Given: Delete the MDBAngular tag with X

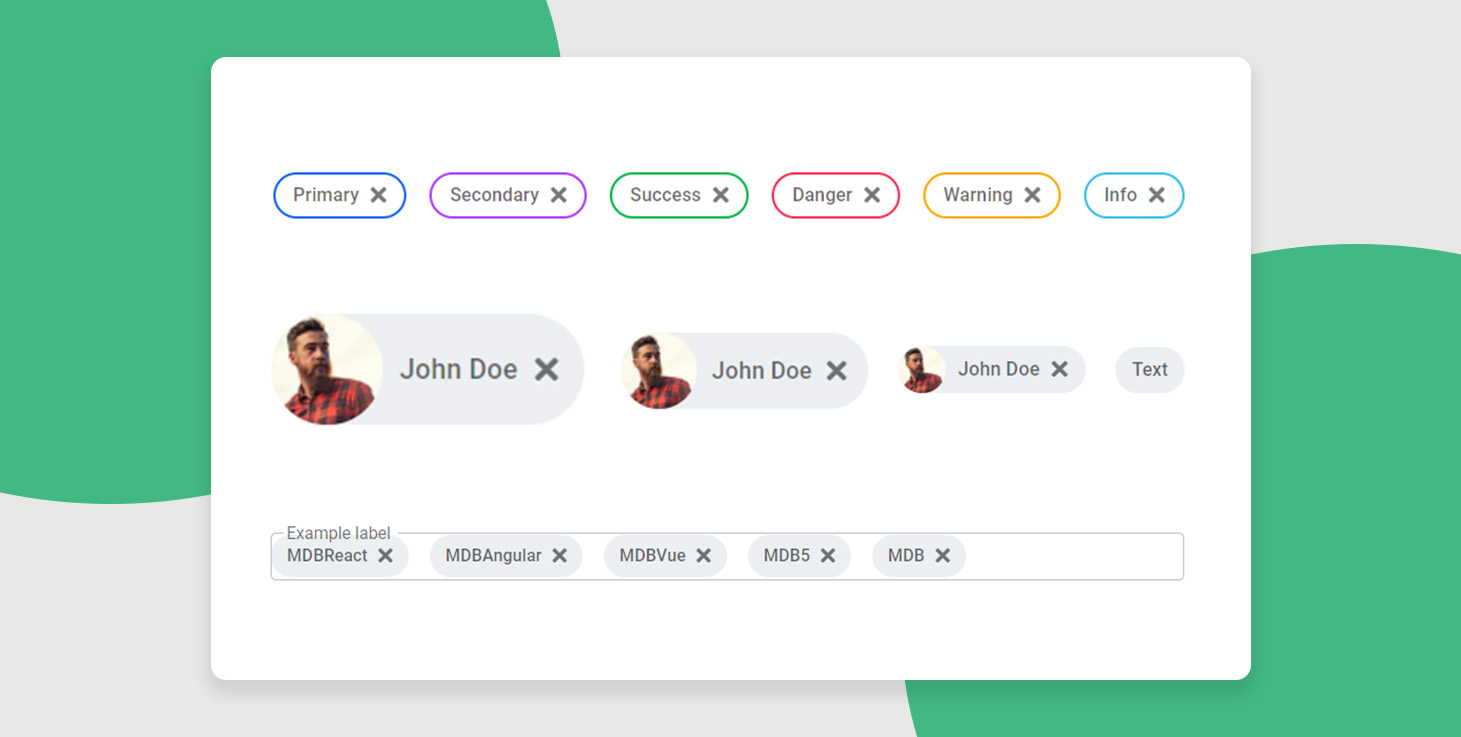Looking at the screenshot, I should click(559, 556).
